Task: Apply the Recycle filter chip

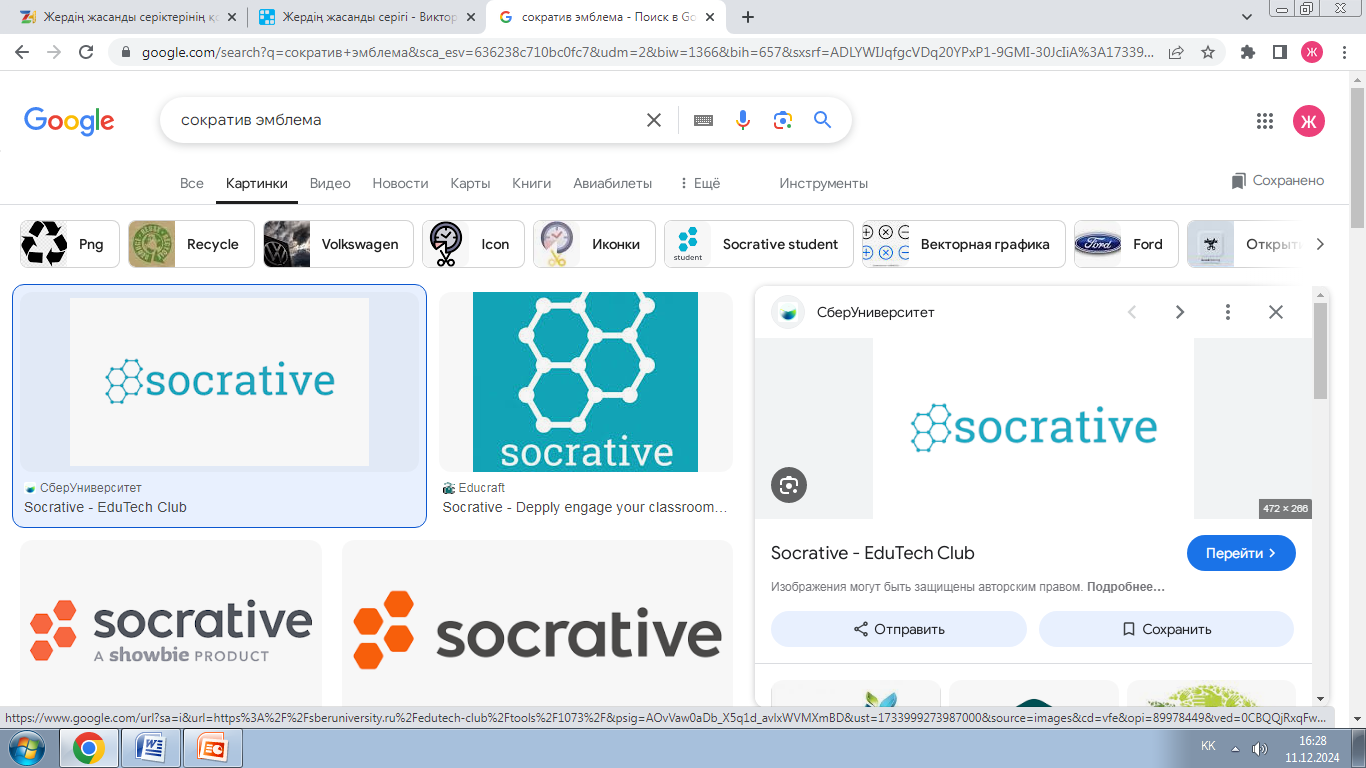Action: (x=191, y=244)
